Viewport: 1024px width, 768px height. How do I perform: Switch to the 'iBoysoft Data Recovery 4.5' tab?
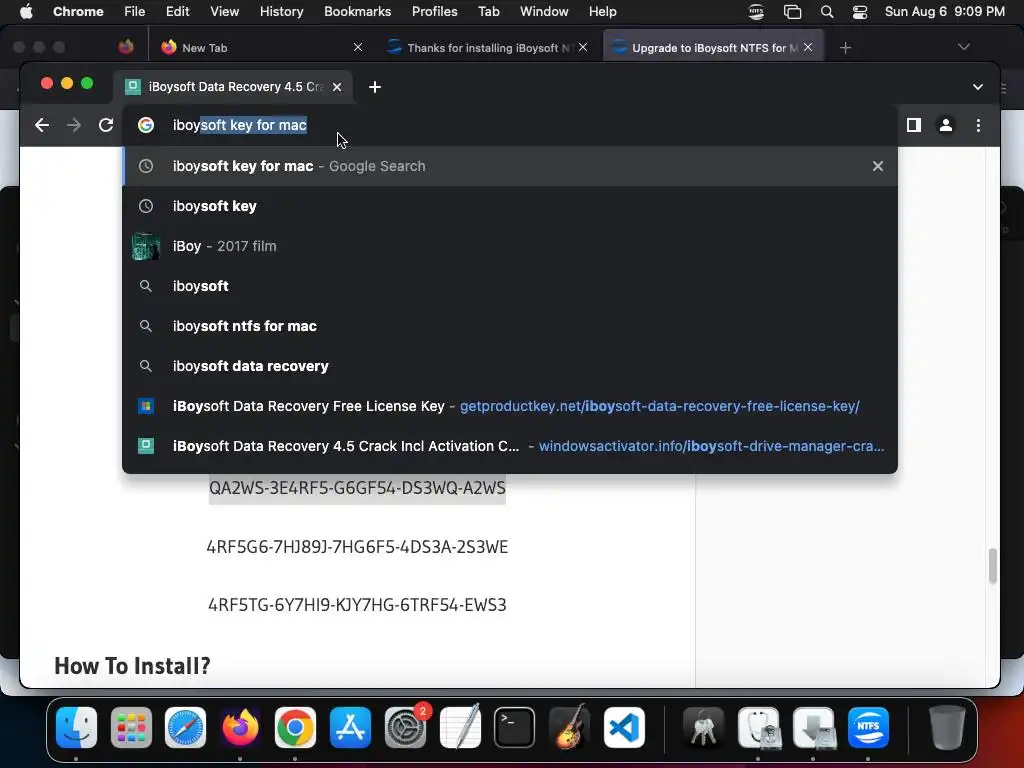point(235,87)
